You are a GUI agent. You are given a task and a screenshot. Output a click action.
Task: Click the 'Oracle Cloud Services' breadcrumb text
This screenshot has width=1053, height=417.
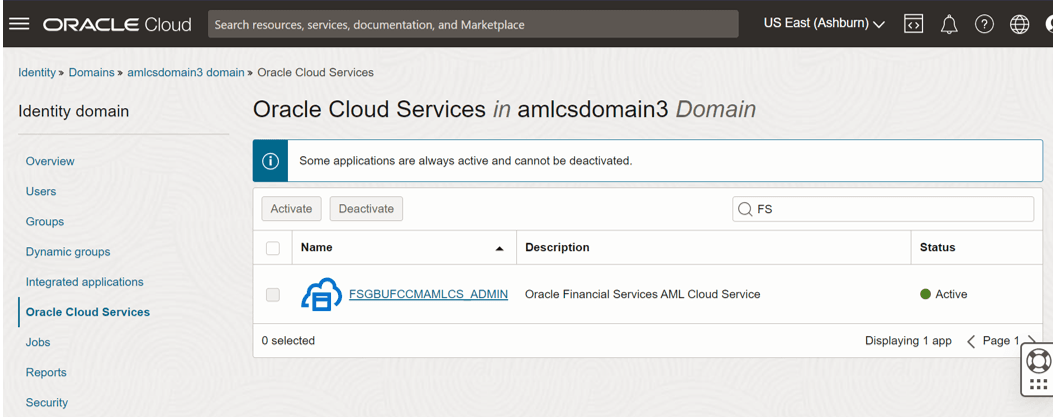316,72
